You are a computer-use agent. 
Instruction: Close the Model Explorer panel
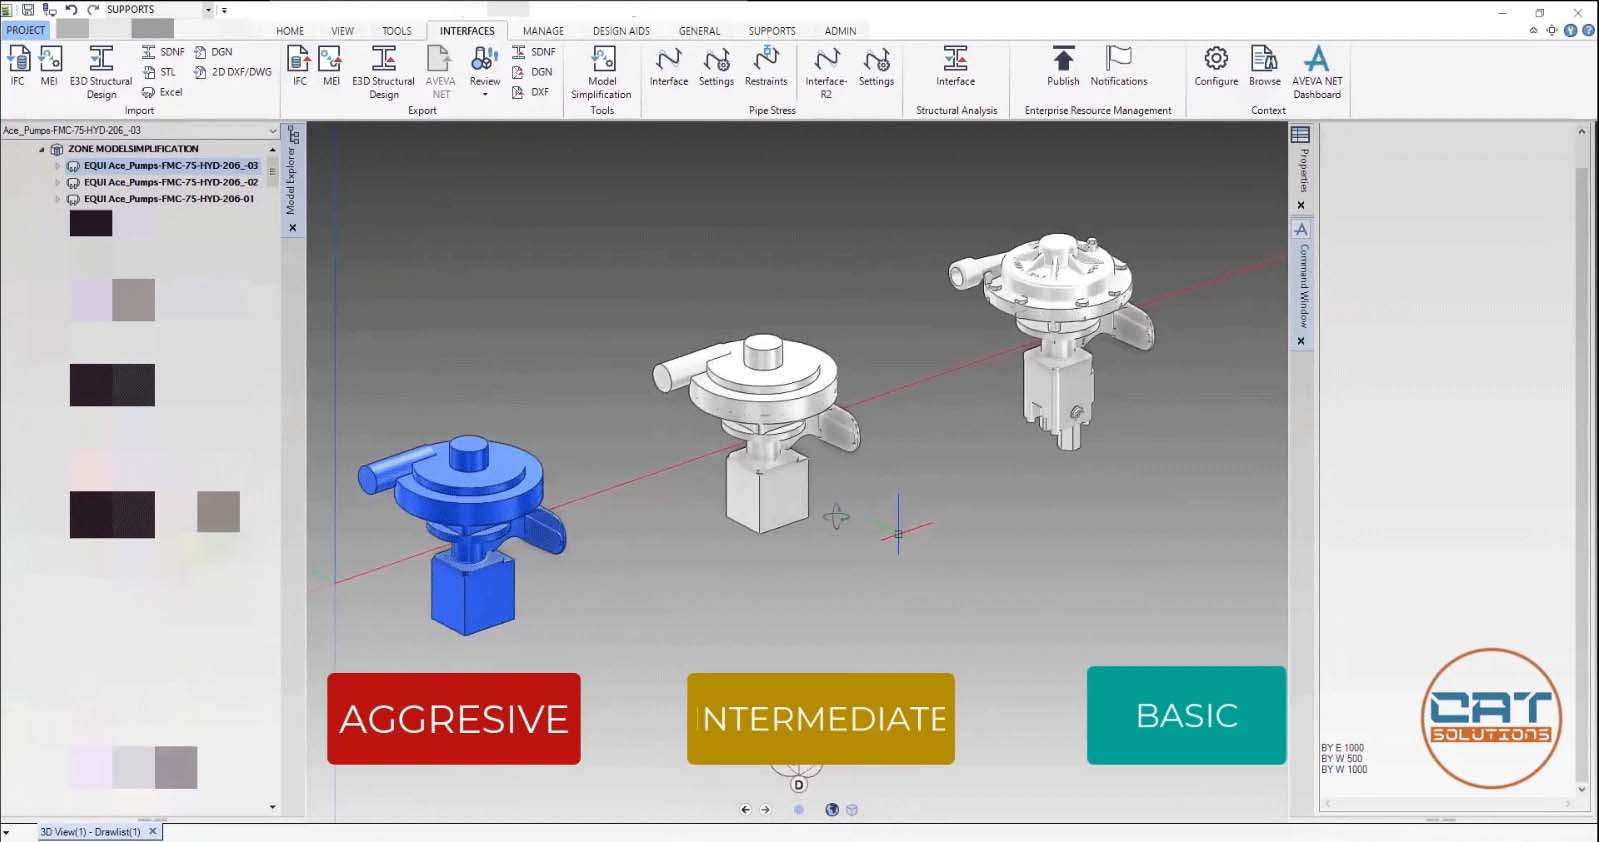[292, 228]
